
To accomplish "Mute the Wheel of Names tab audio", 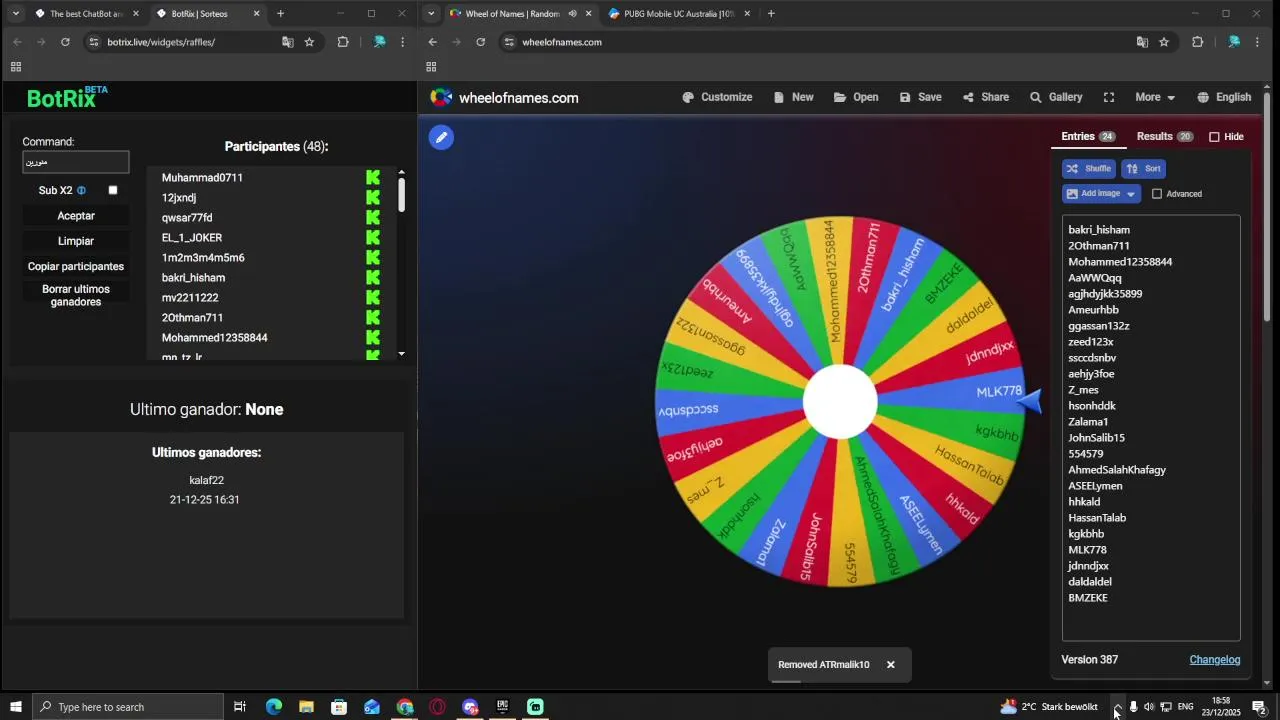I will point(572,14).
